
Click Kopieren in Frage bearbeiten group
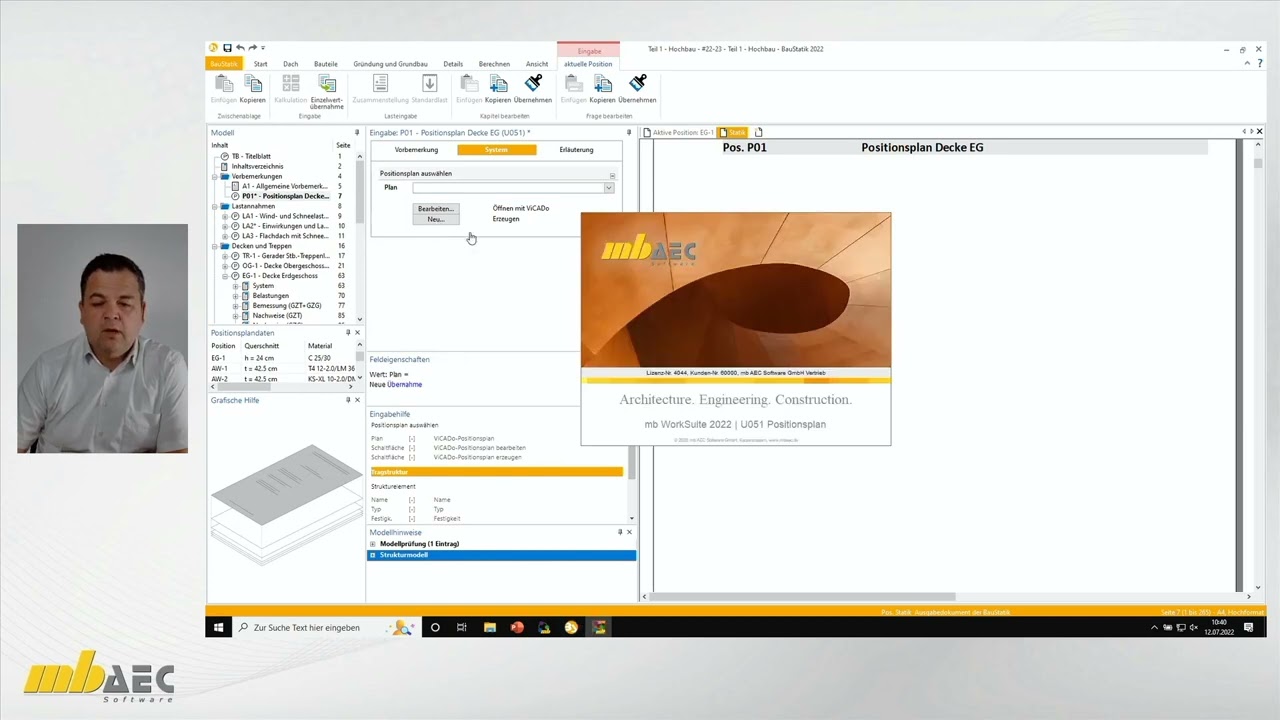click(602, 89)
